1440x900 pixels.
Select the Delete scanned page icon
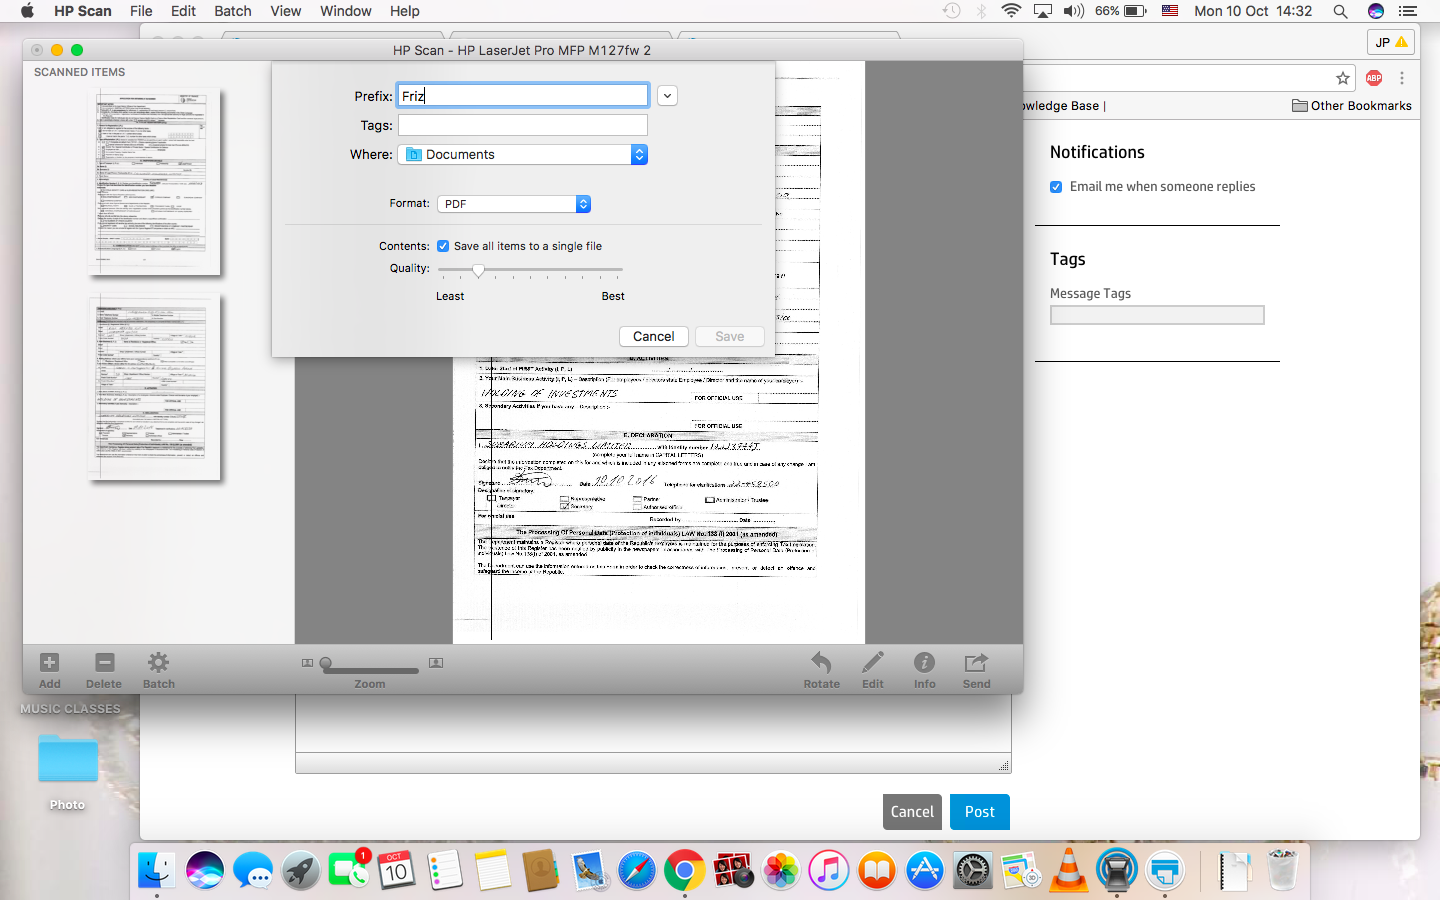tap(104, 662)
